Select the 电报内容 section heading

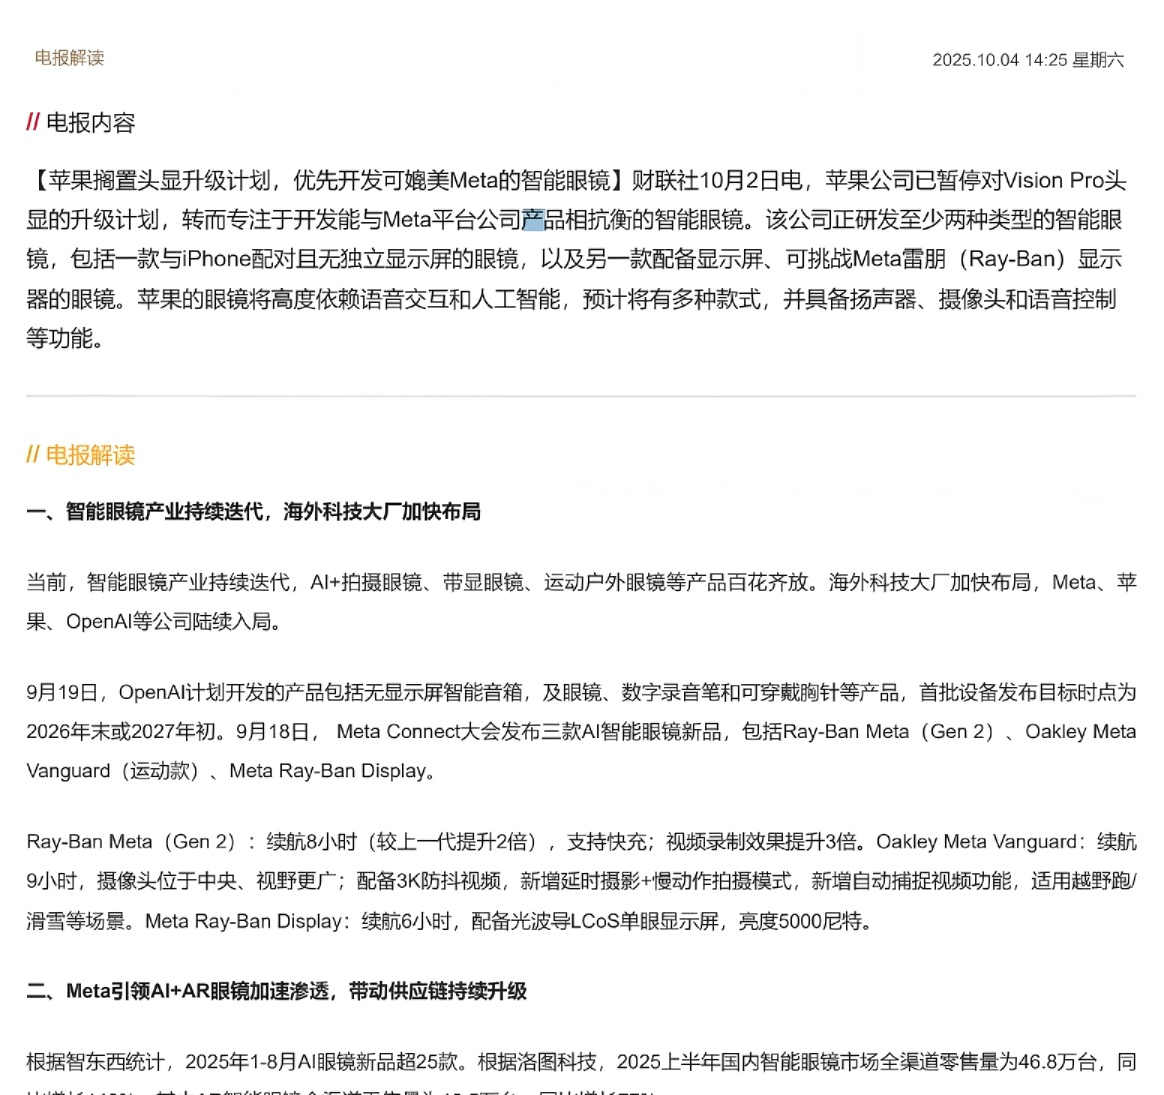coord(90,123)
